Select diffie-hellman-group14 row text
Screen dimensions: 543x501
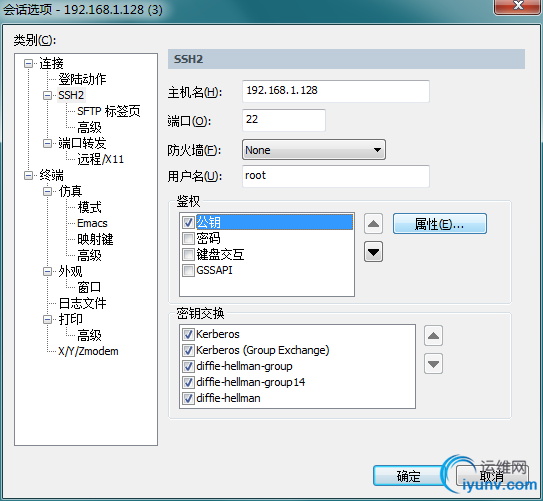(x=251, y=382)
